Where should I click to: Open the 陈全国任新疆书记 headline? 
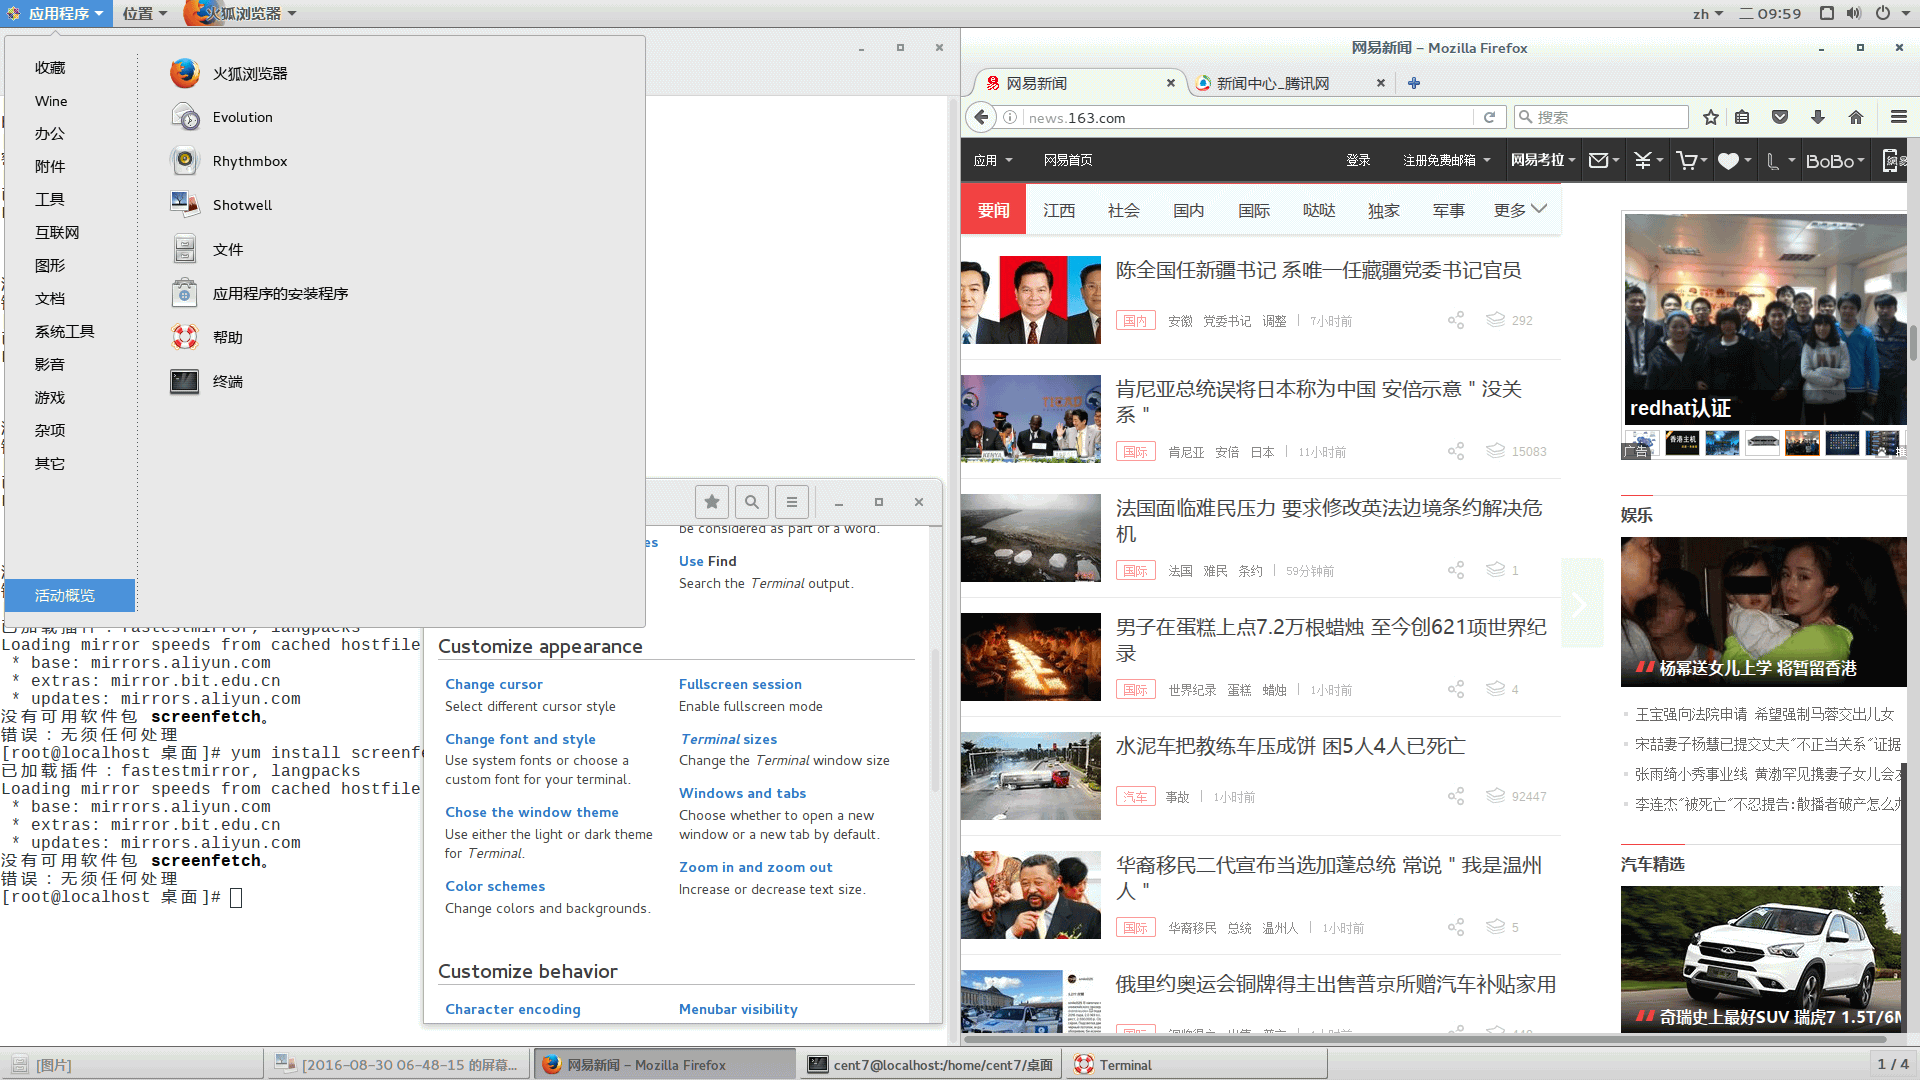pyautogui.click(x=1318, y=270)
